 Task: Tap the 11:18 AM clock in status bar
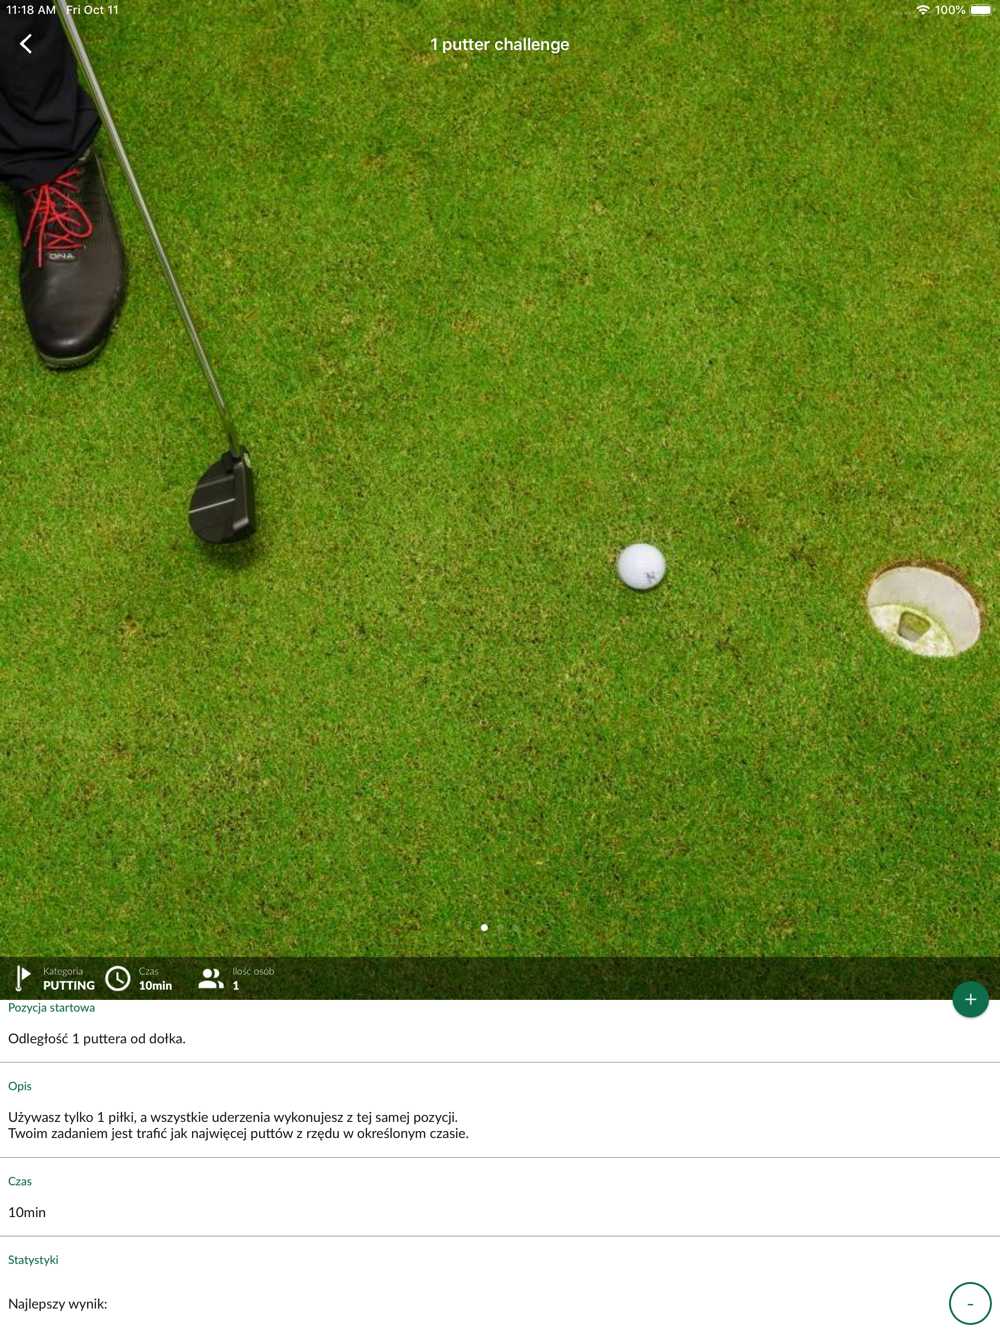pyautogui.click(x=31, y=10)
